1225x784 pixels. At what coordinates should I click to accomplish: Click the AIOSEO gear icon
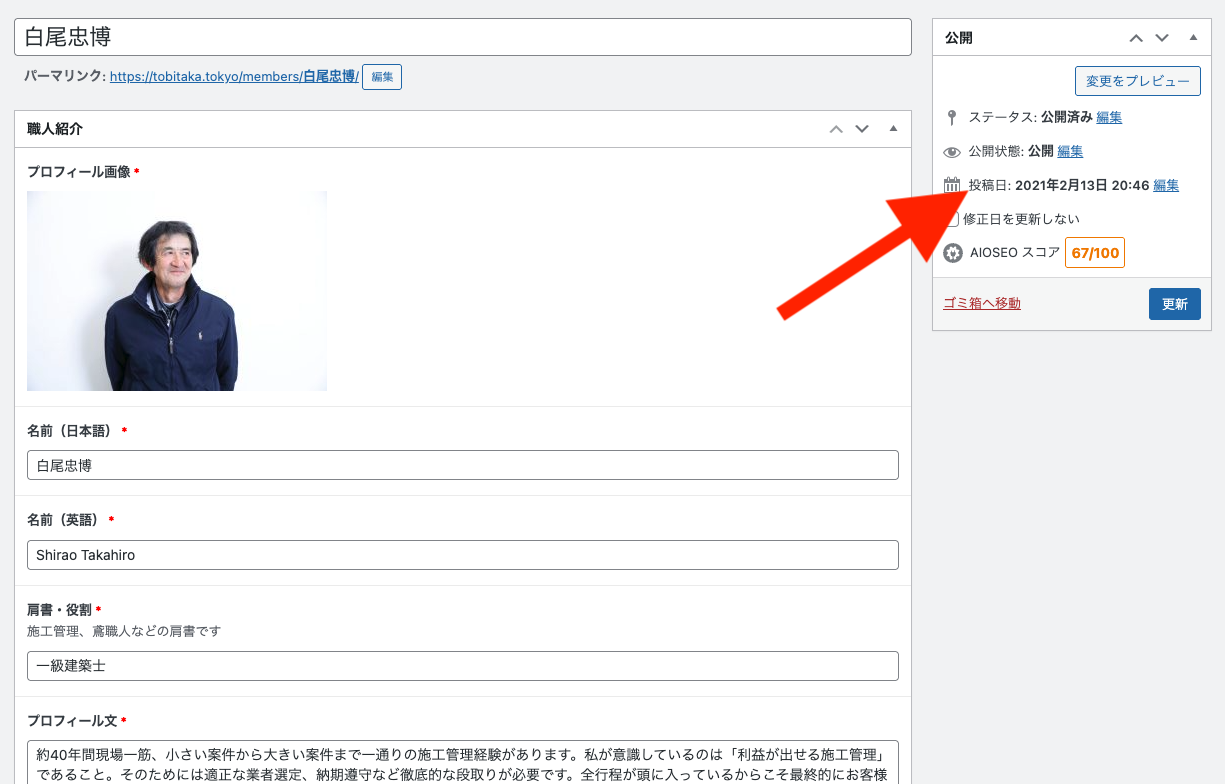click(x=953, y=253)
